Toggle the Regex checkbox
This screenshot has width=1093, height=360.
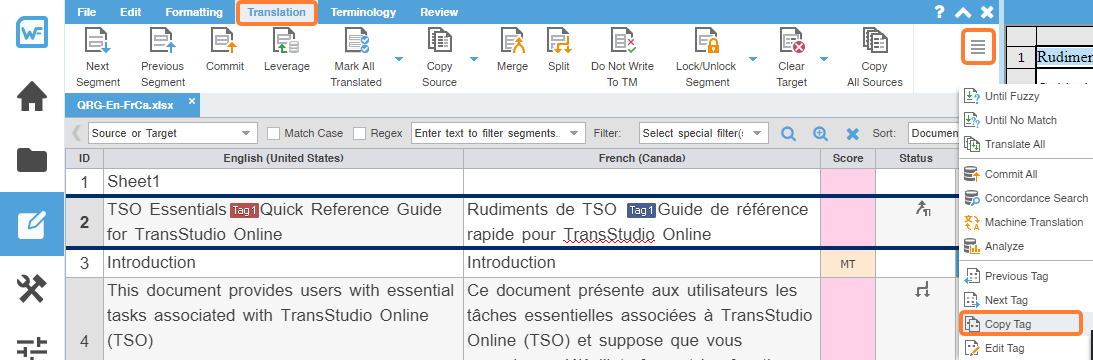[360, 133]
